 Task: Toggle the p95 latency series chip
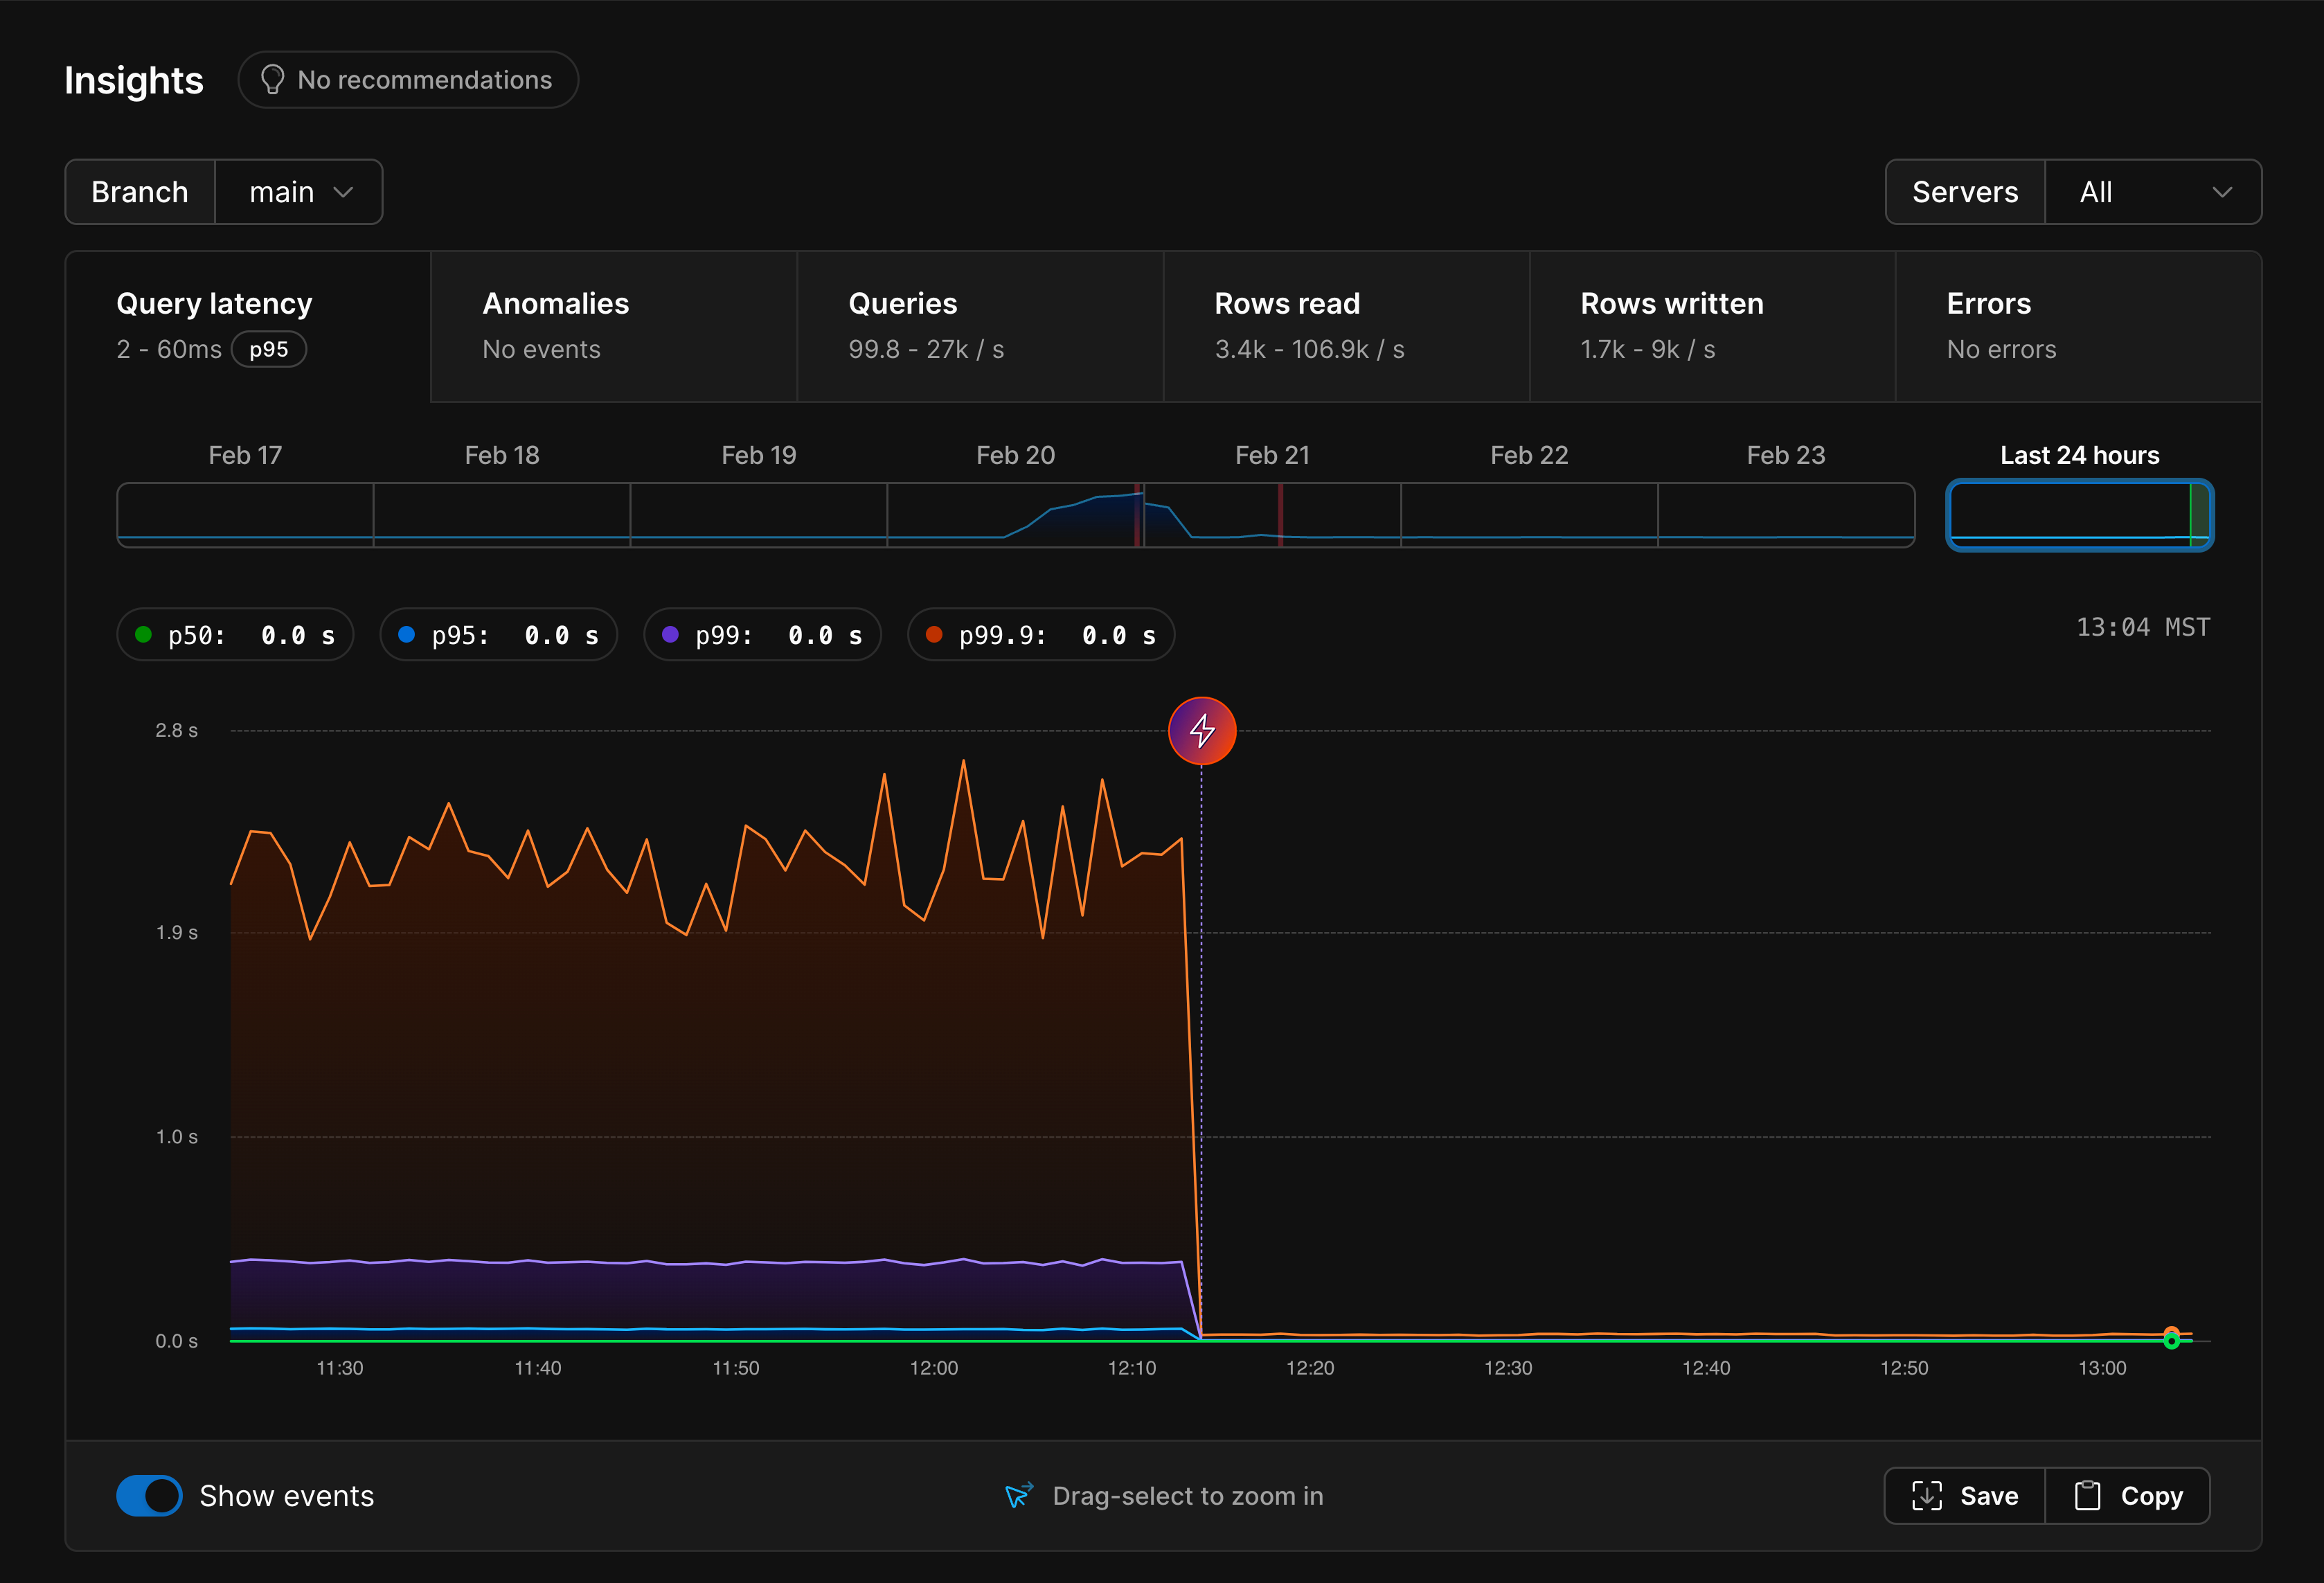[x=498, y=634]
